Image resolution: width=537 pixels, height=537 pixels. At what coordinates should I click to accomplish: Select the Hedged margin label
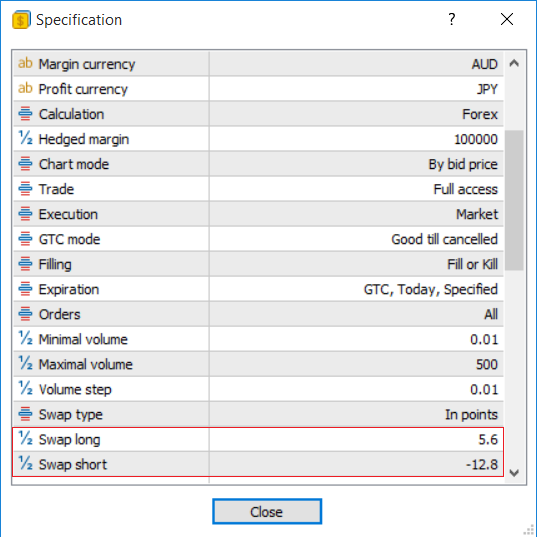(84, 140)
